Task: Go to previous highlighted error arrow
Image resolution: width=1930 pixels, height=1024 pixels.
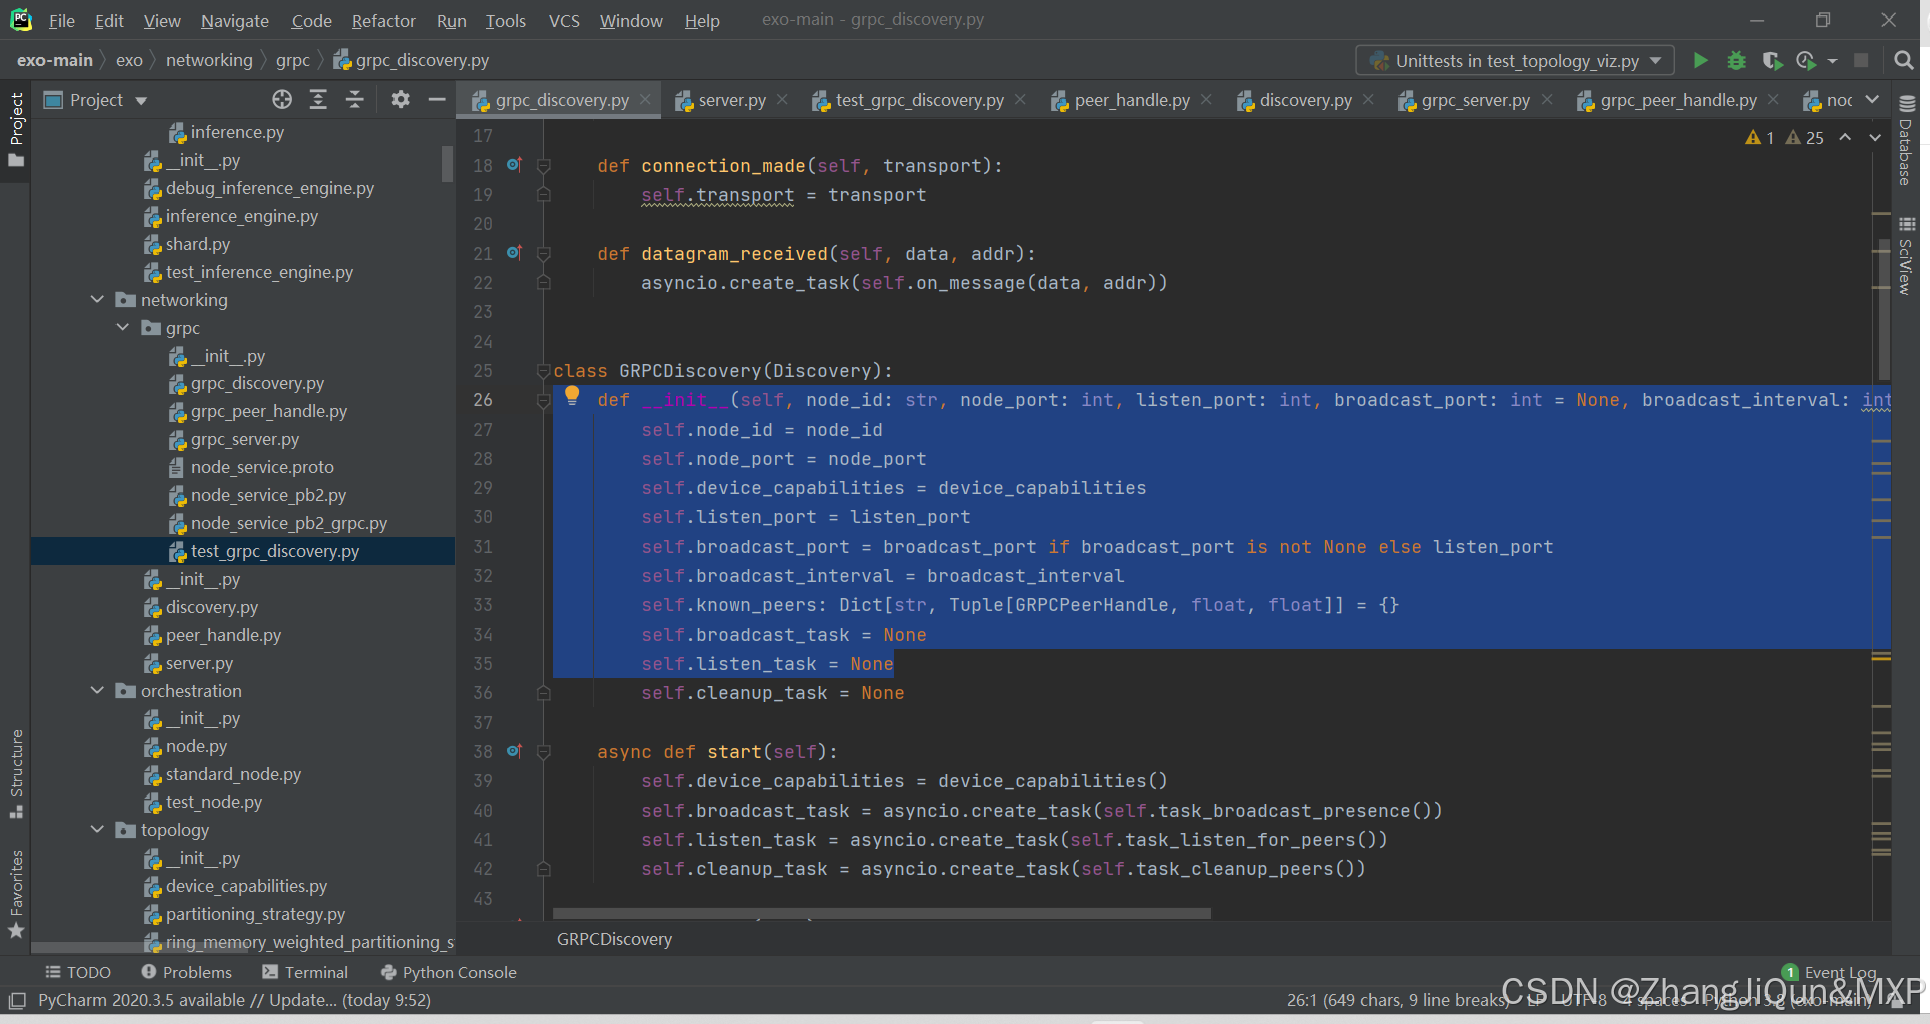Action: (1846, 138)
